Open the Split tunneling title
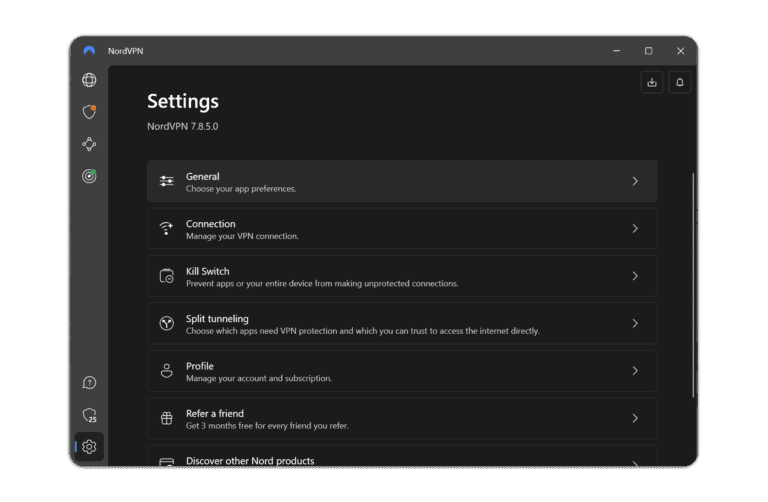Image resolution: width=768 pixels, height=502 pixels. click(x=217, y=319)
